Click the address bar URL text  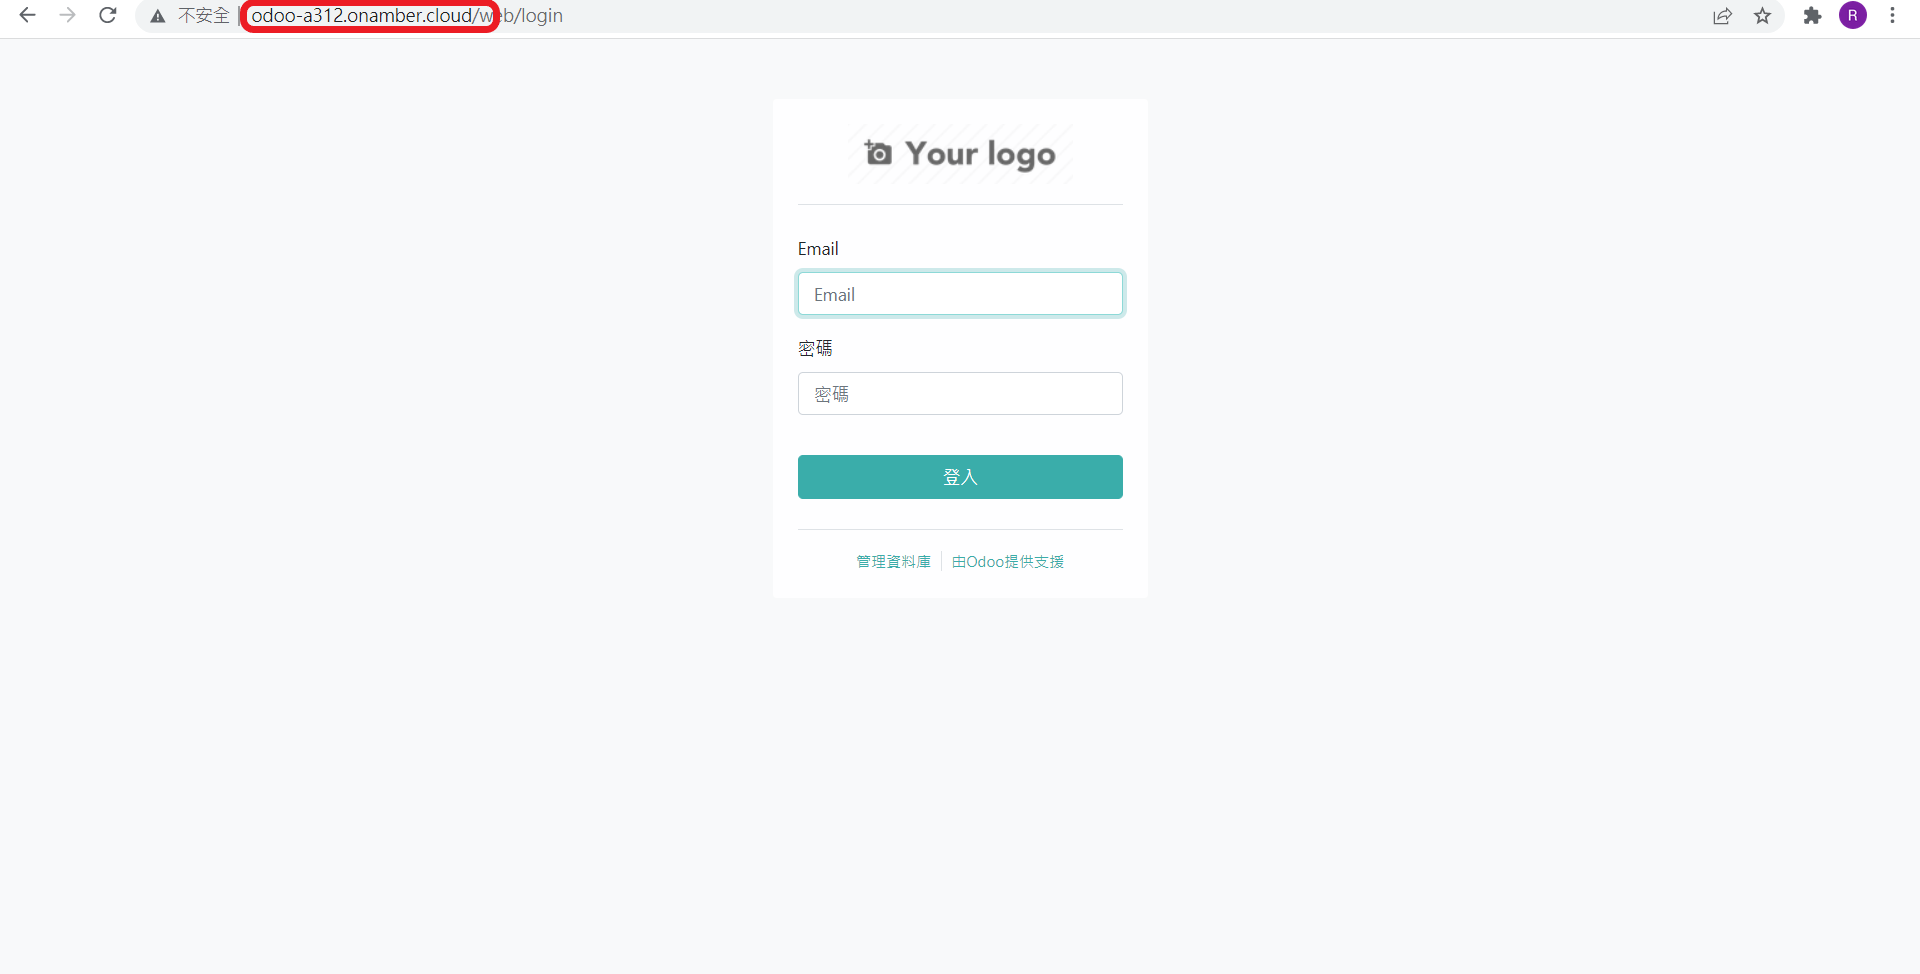pos(407,16)
